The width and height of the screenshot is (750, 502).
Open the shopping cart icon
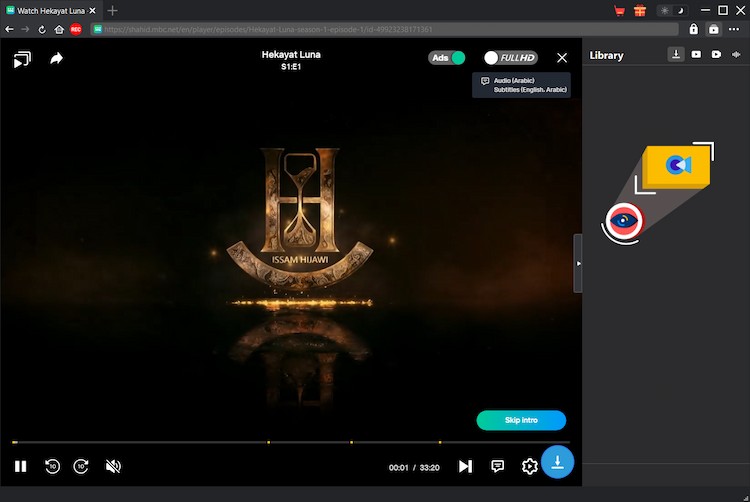619,11
